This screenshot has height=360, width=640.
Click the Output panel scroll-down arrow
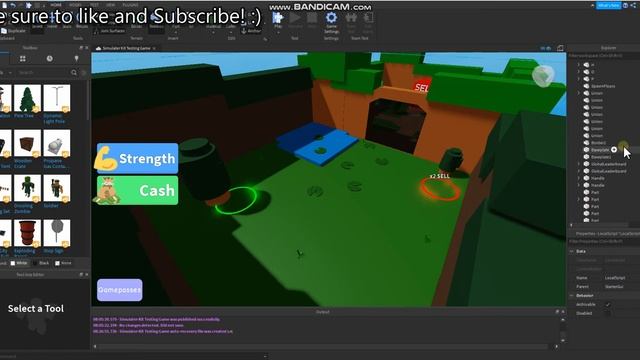click(x=563, y=340)
